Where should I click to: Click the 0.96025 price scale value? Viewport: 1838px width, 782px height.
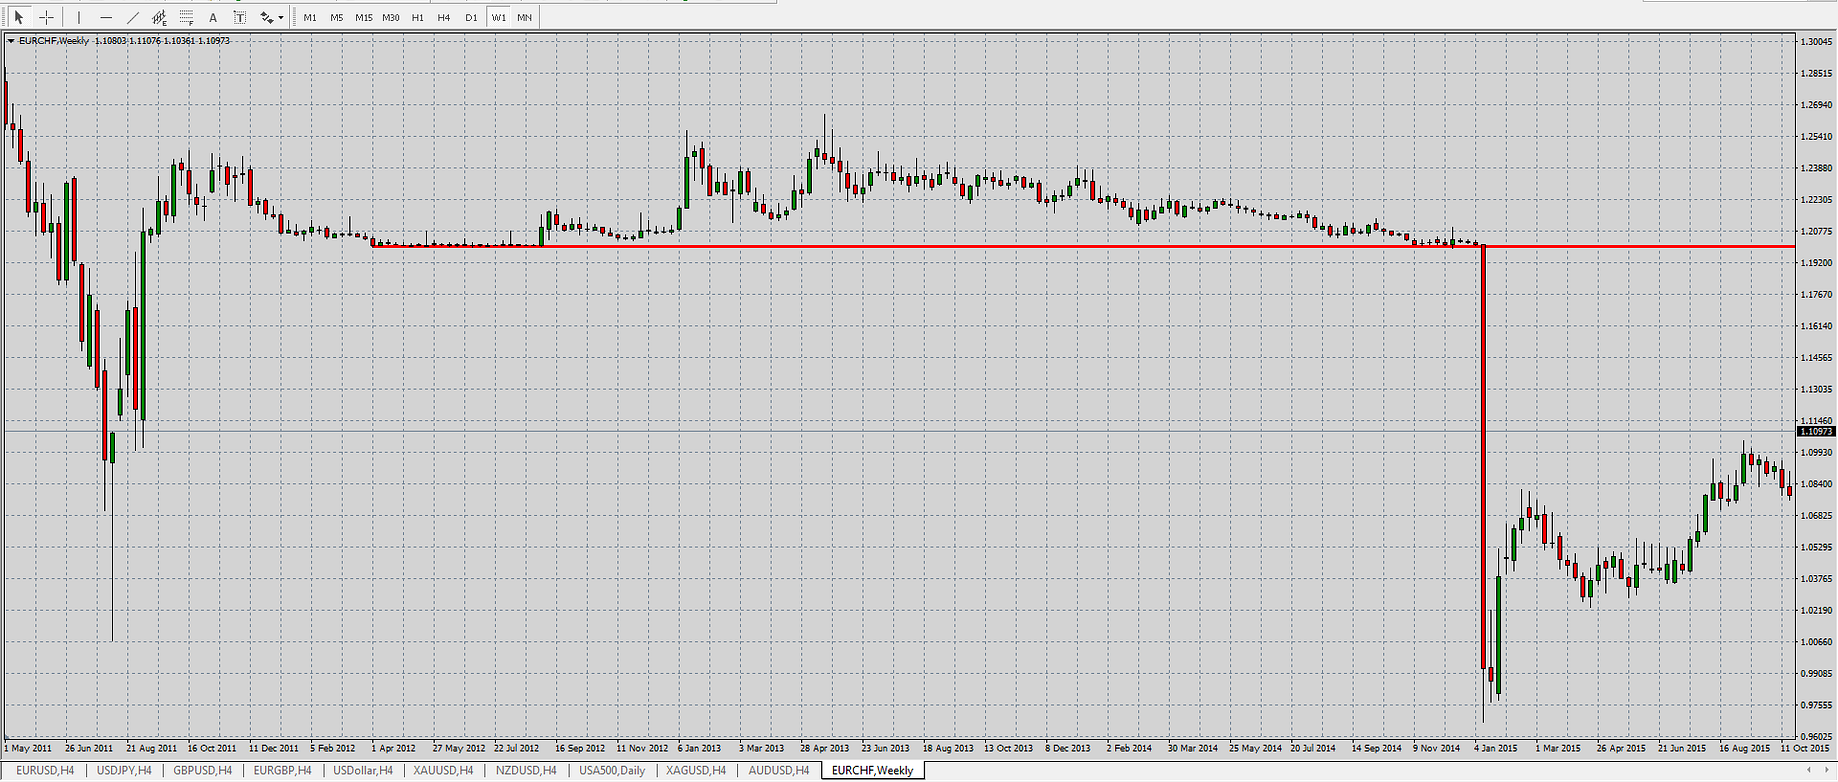pyautogui.click(x=1816, y=736)
